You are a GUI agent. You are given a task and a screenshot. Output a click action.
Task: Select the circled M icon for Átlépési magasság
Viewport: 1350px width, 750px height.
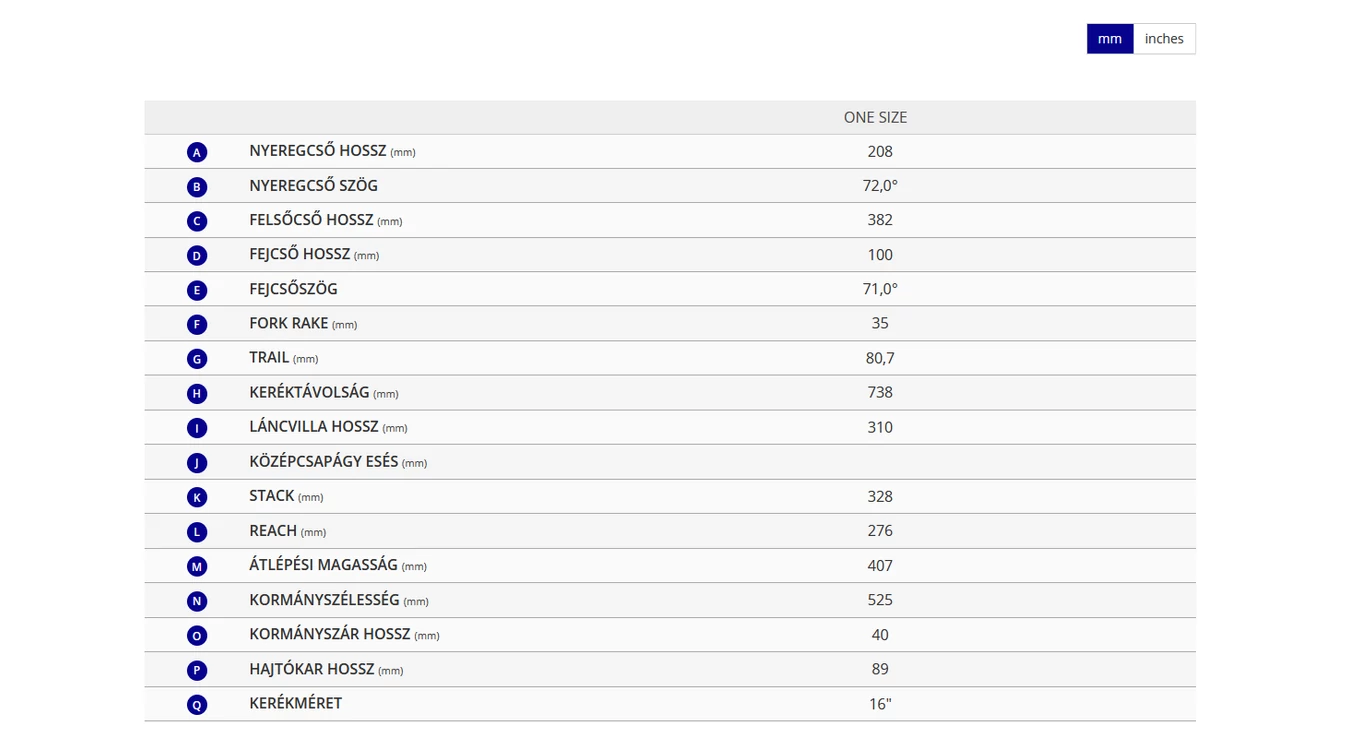coord(197,567)
